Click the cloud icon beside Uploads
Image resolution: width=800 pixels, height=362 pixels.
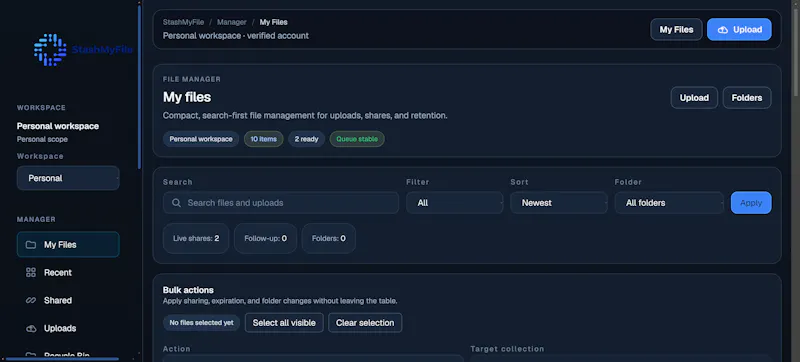[31, 328]
